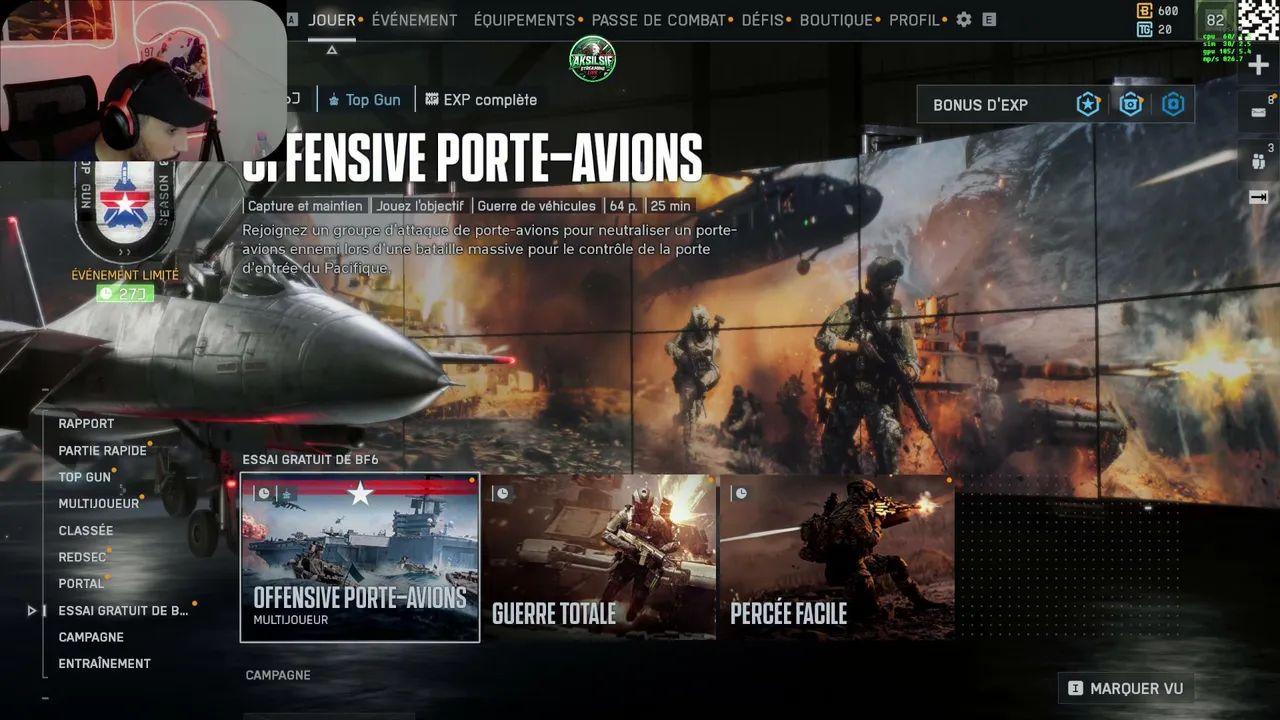Open the squad icon with badge 3

tap(1259, 161)
